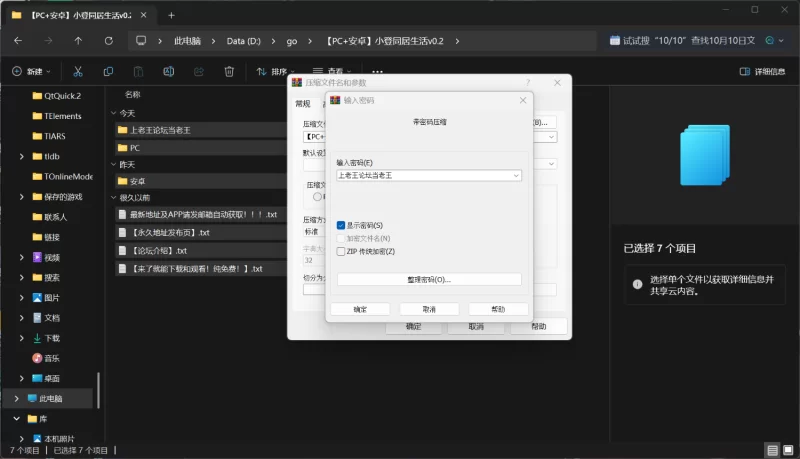Collapse the 很久以前 group
800x459 pixels.
pyautogui.click(x=113, y=197)
